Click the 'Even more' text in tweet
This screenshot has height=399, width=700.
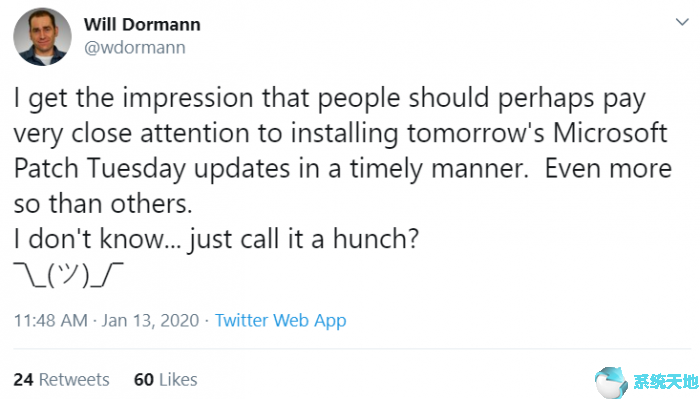608,169
